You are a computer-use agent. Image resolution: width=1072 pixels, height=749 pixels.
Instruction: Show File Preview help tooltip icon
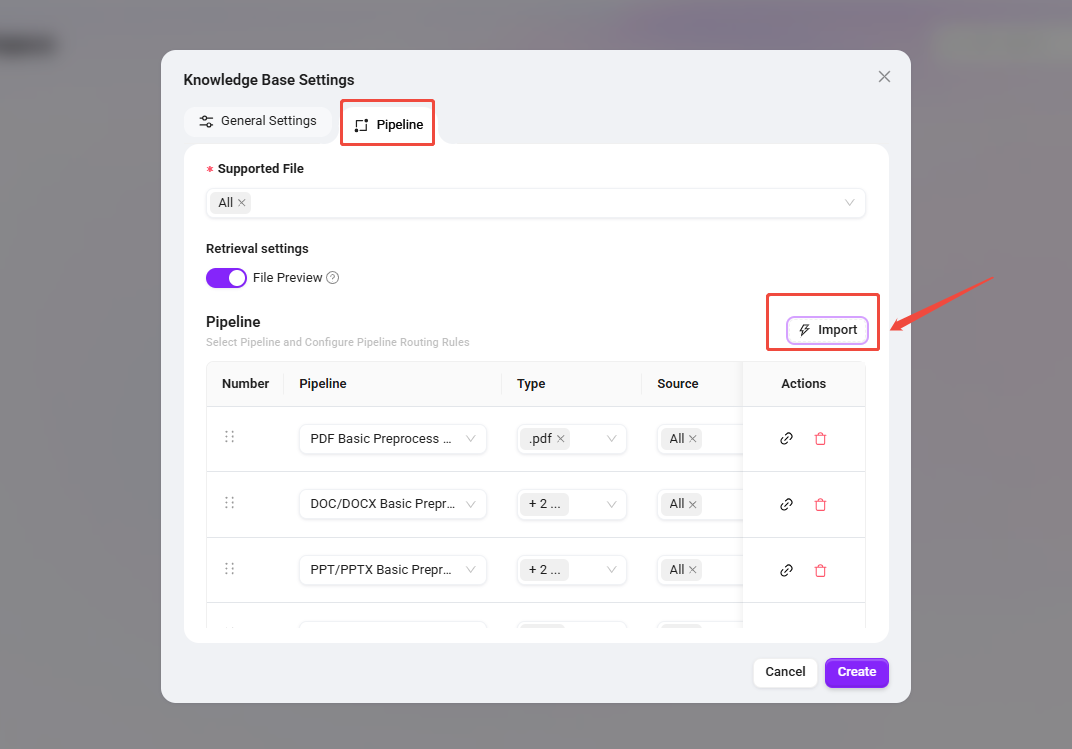pos(332,277)
